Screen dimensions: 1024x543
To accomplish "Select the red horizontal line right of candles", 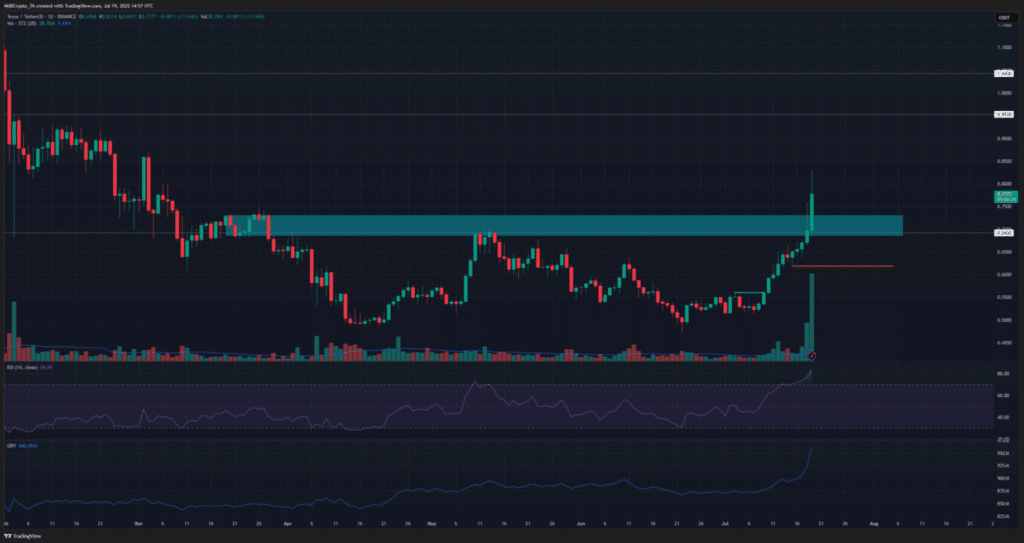I will point(850,266).
